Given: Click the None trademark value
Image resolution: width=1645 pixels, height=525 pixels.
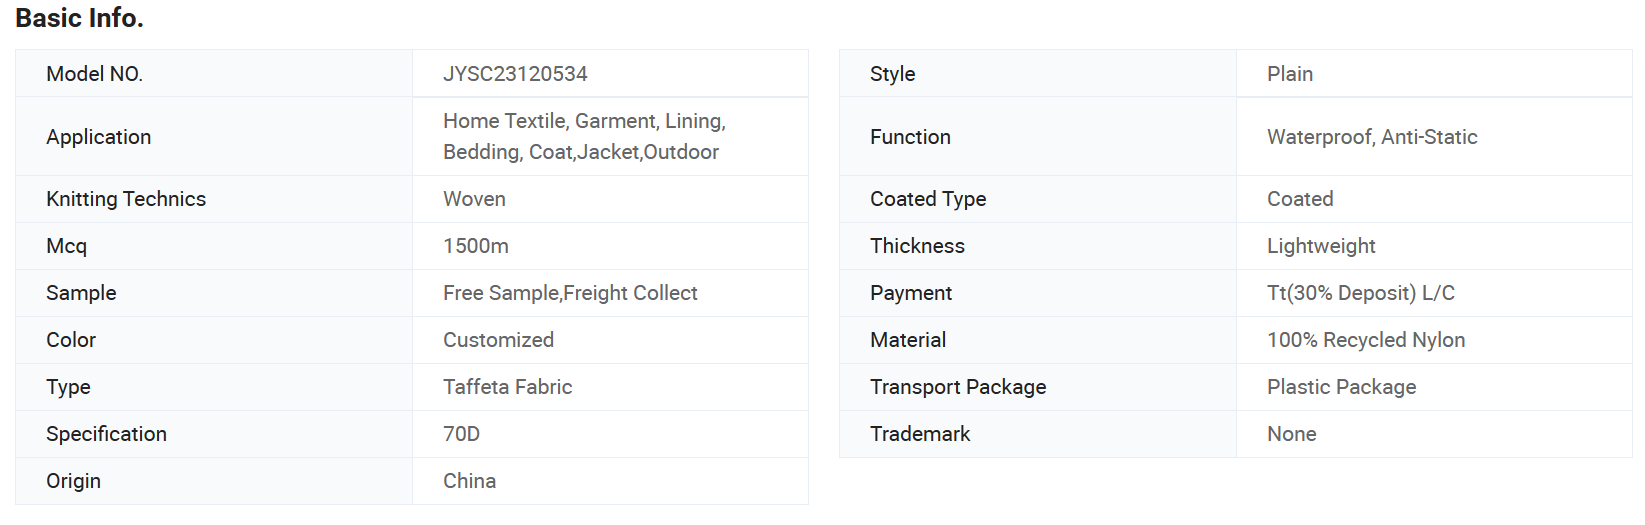Looking at the screenshot, I should pos(1291,434).
